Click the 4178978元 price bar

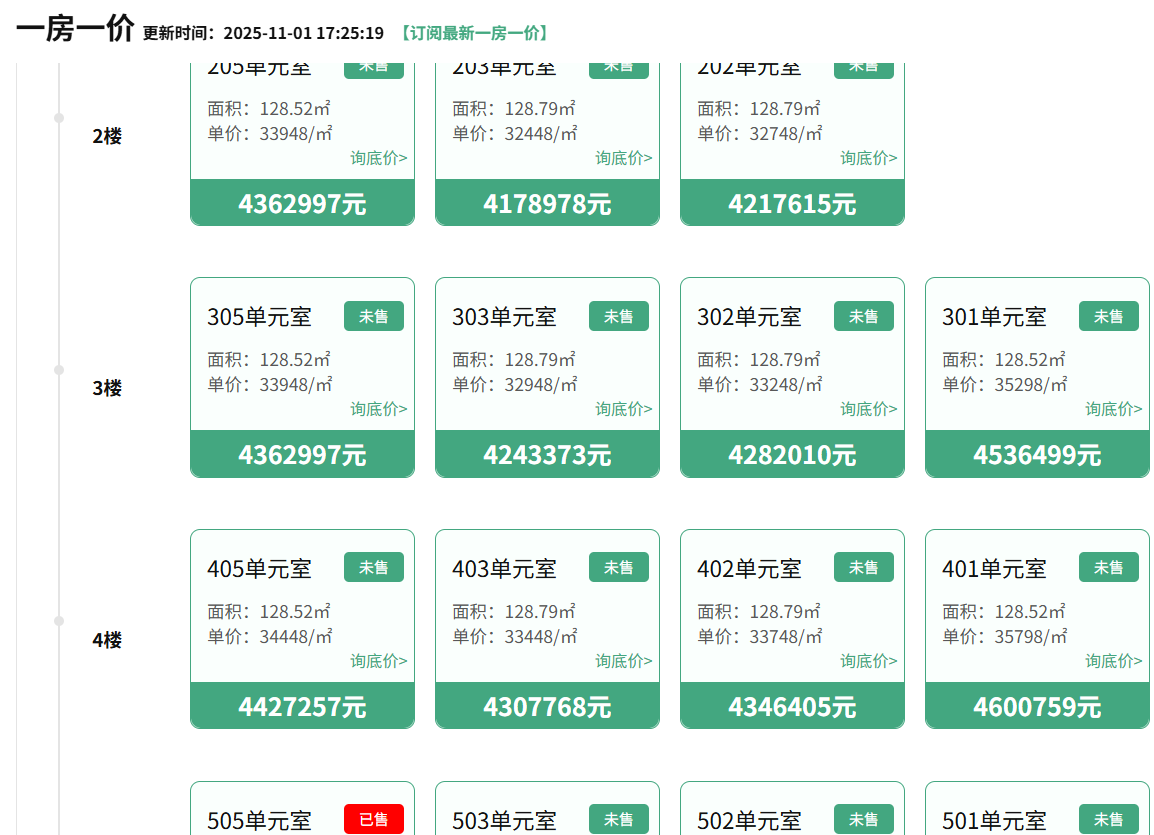pyautogui.click(x=547, y=204)
